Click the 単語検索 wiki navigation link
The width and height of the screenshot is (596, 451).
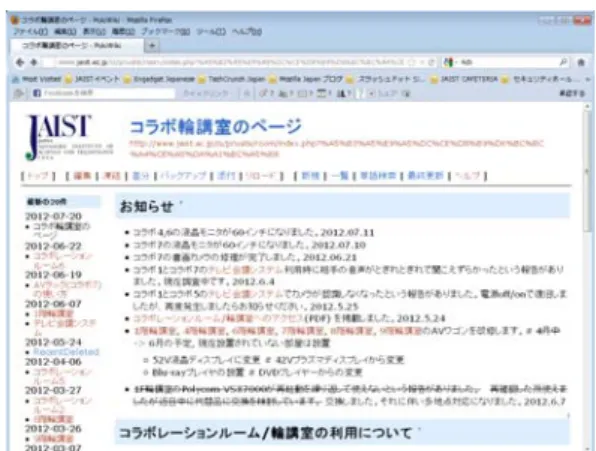pos(377,176)
